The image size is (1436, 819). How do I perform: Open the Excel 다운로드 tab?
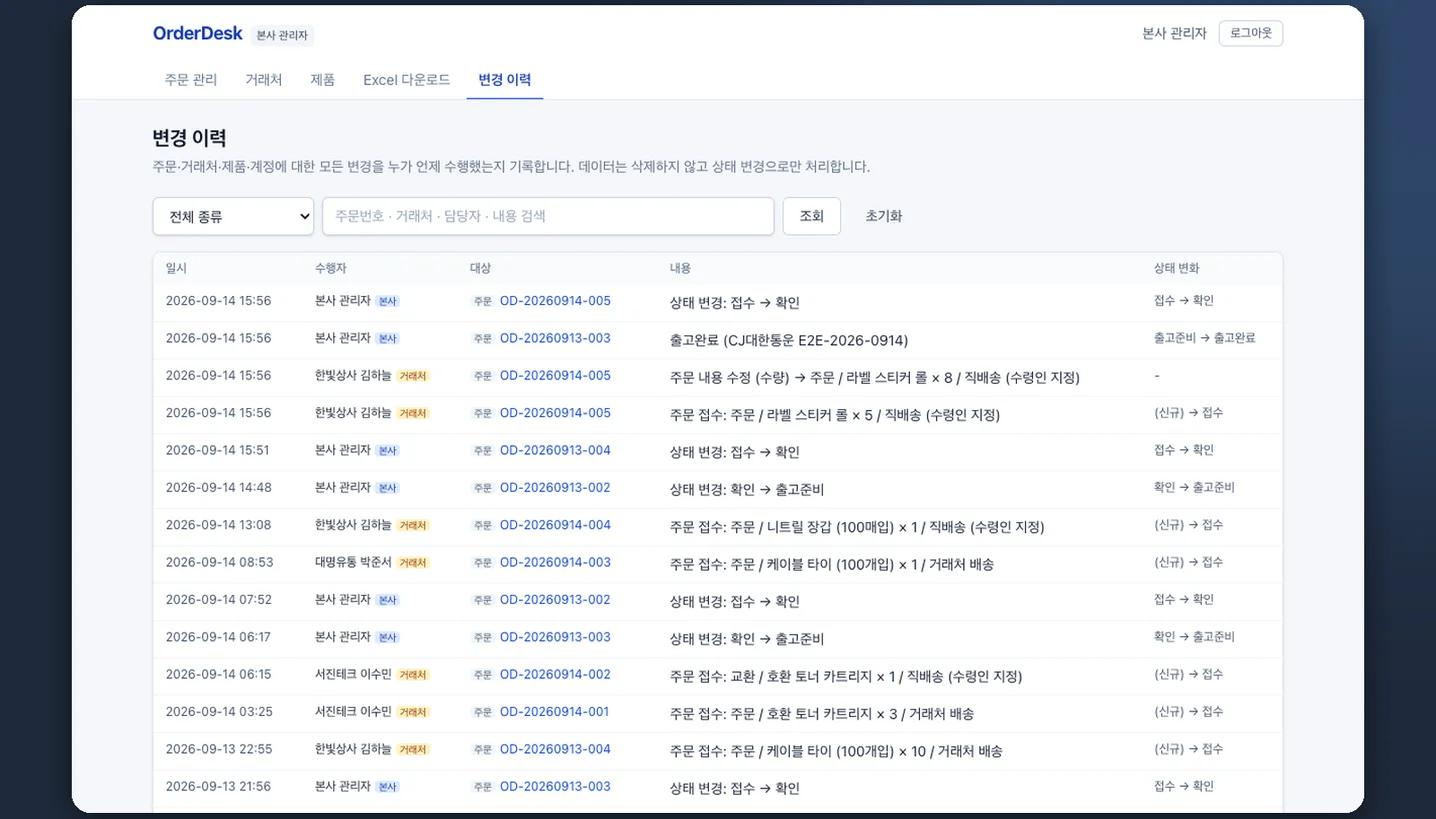pyautogui.click(x=407, y=80)
